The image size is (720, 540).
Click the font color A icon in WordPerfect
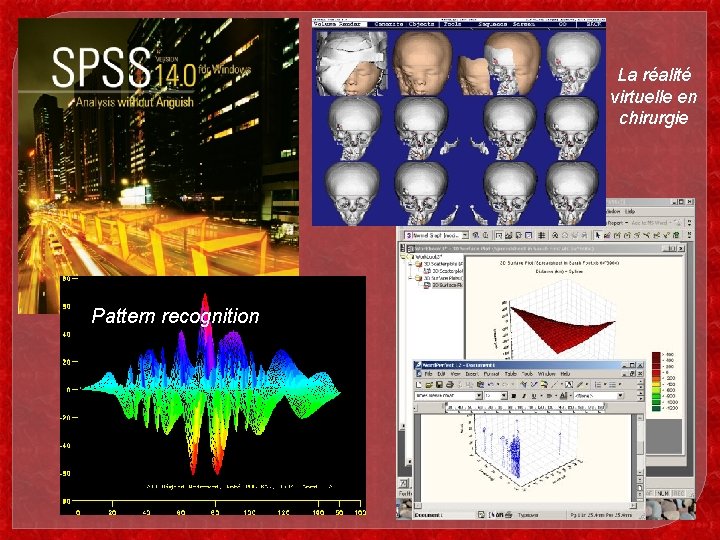point(563,396)
